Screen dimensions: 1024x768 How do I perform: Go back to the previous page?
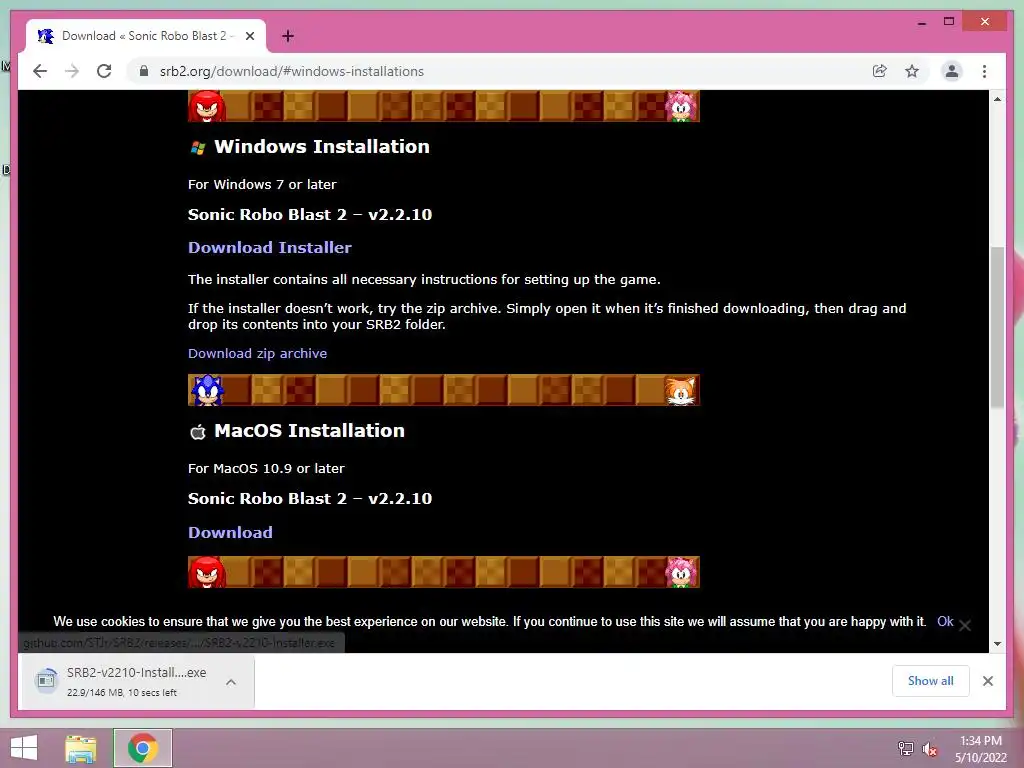click(x=40, y=71)
